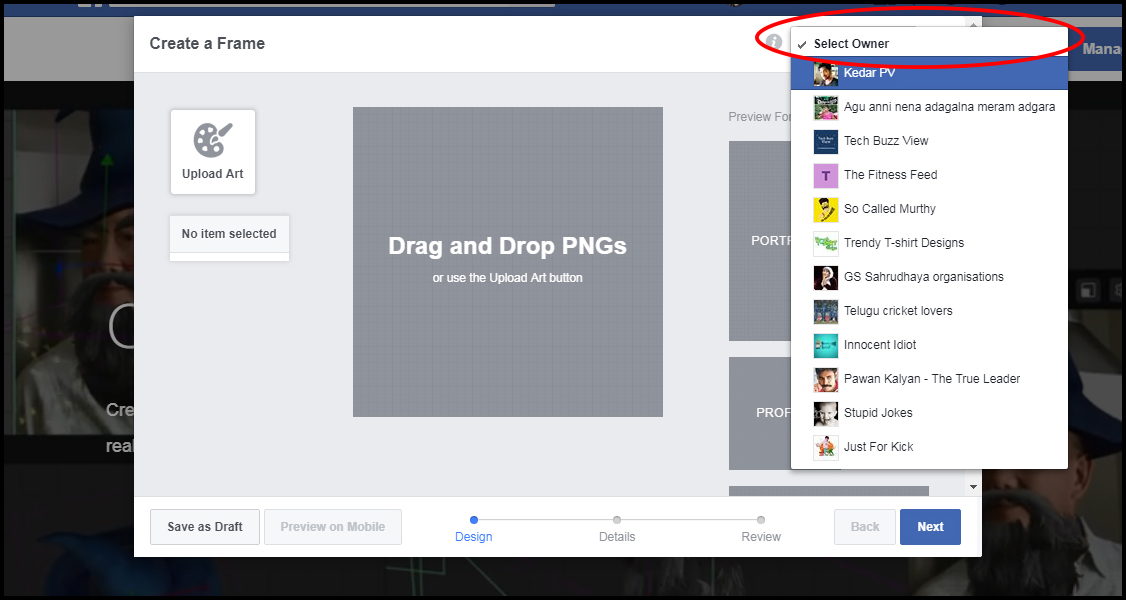
Task: Click Preview on Mobile button
Action: coord(332,527)
